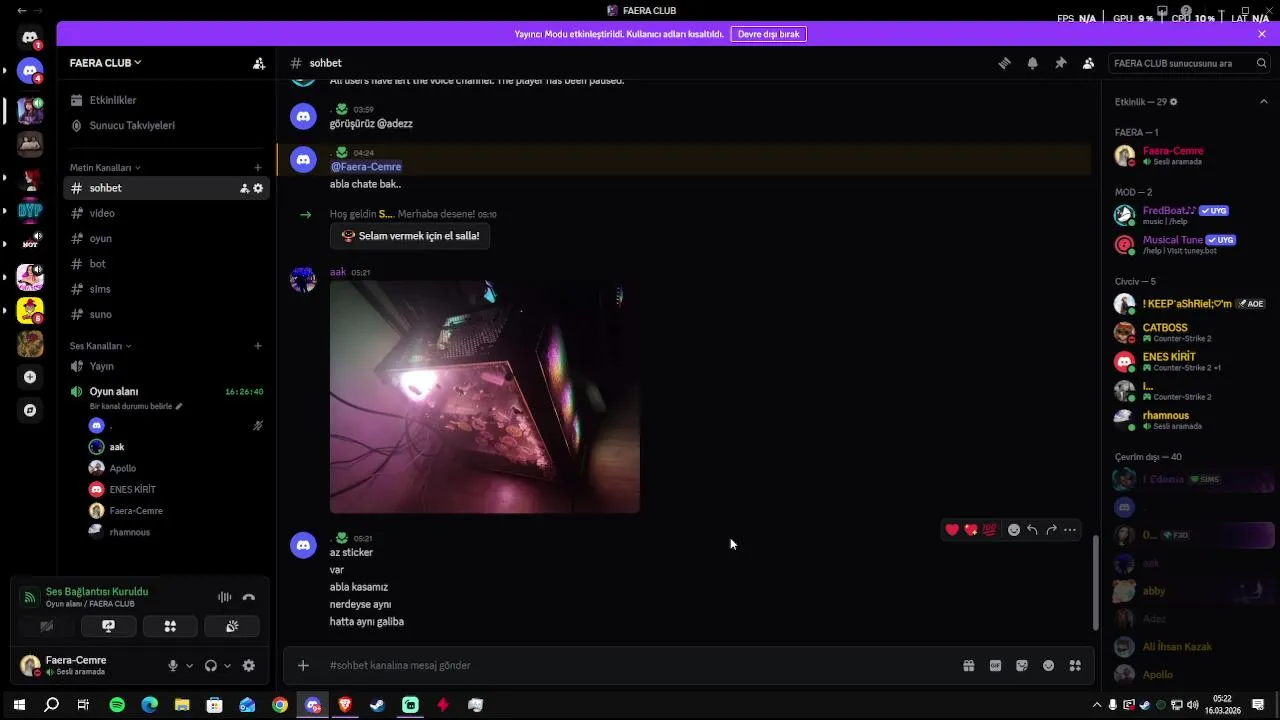Open more message options ellipsis
Screen dimensions: 1280x720
tap(1070, 530)
